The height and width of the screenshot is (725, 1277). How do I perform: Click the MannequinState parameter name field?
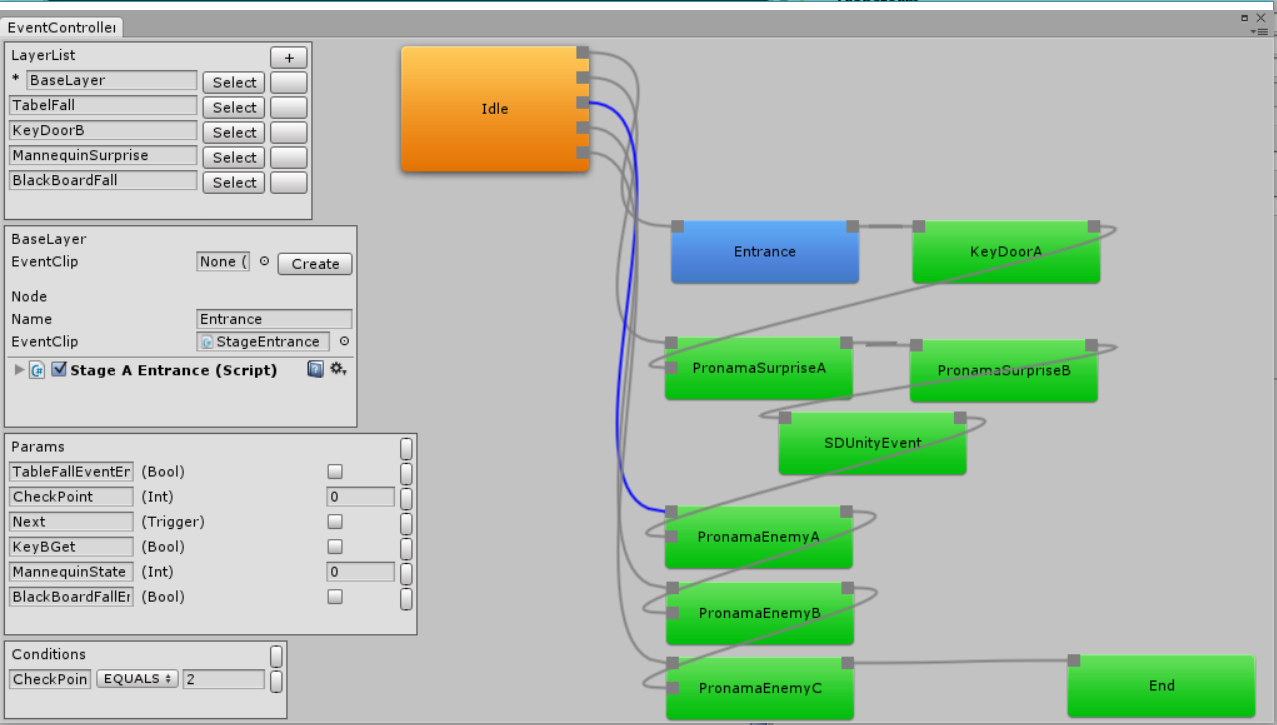click(x=71, y=572)
